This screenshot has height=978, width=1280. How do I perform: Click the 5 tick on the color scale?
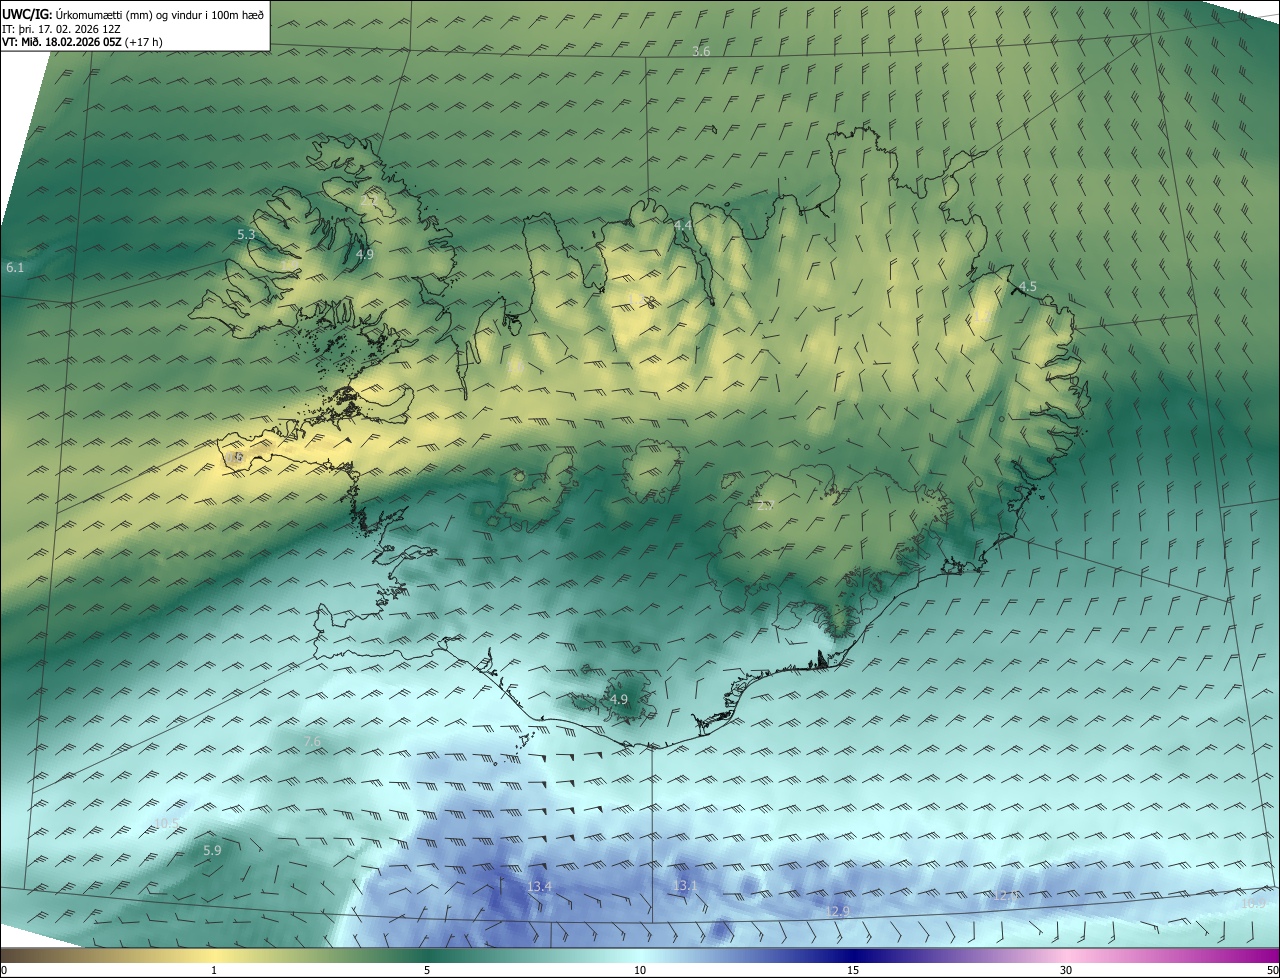click(427, 970)
